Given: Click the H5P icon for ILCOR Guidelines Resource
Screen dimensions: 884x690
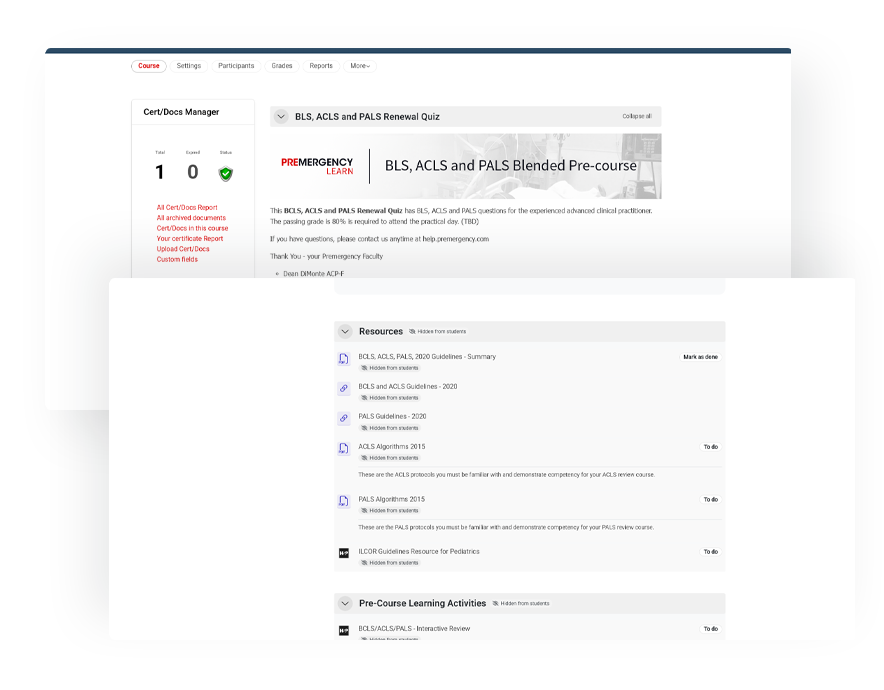Looking at the screenshot, I should [x=343, y=554].
